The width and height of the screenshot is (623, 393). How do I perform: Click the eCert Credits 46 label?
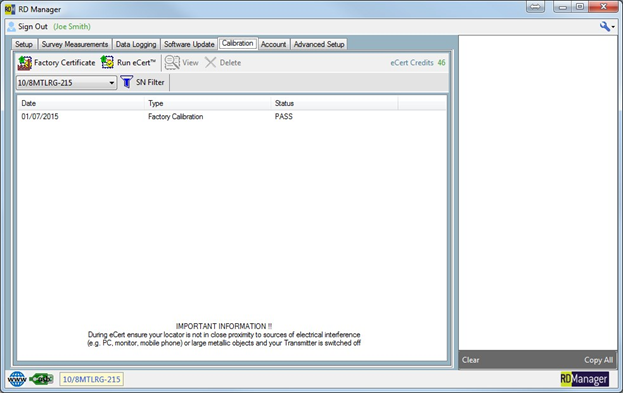(418, 62)
